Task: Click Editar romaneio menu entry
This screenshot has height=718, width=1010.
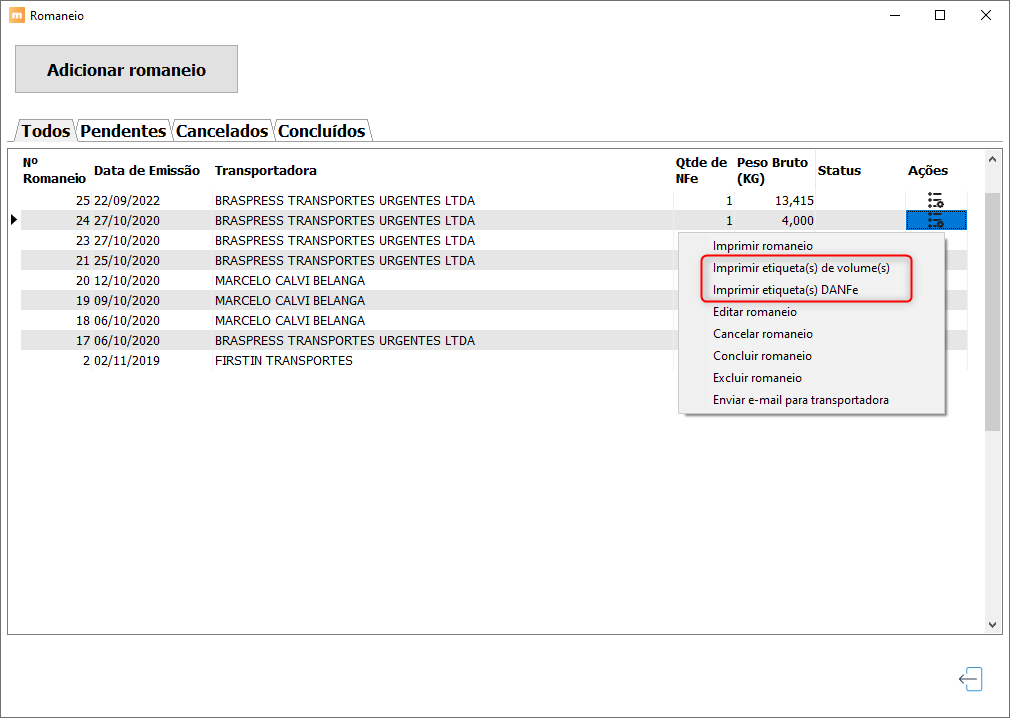Action: click(754, 312)
